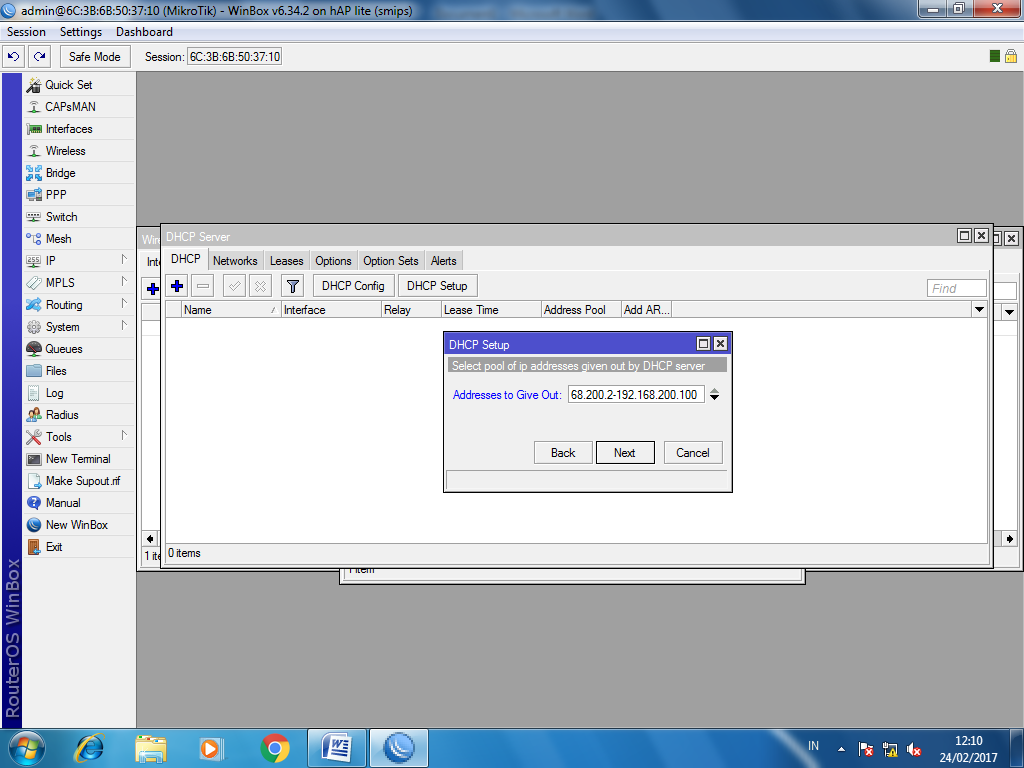Click the Addresses to Give Out field

pos(636,394)
